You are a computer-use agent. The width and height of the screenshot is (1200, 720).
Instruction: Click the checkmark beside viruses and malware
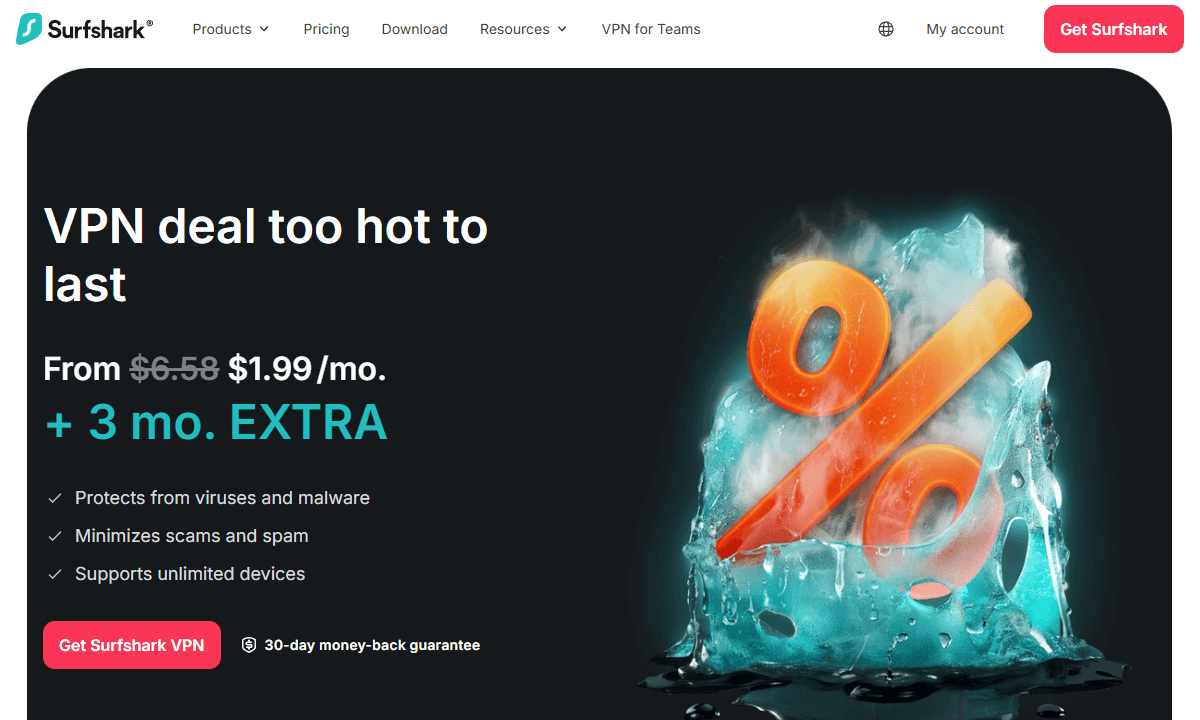56,498
